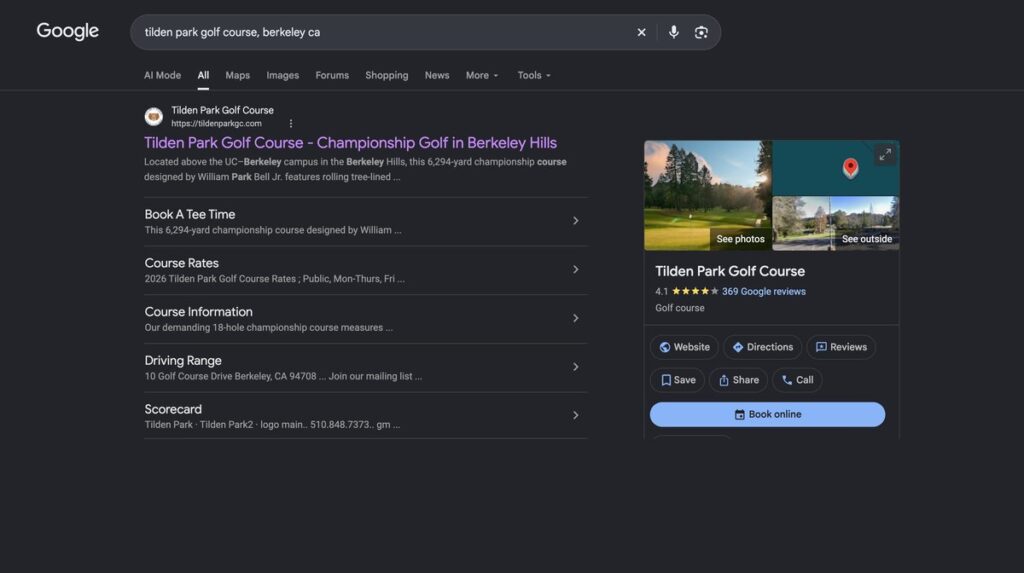Viewport: 1024px width, 573px height.
Task: Click the Book online button
Action: coord(767,414)
